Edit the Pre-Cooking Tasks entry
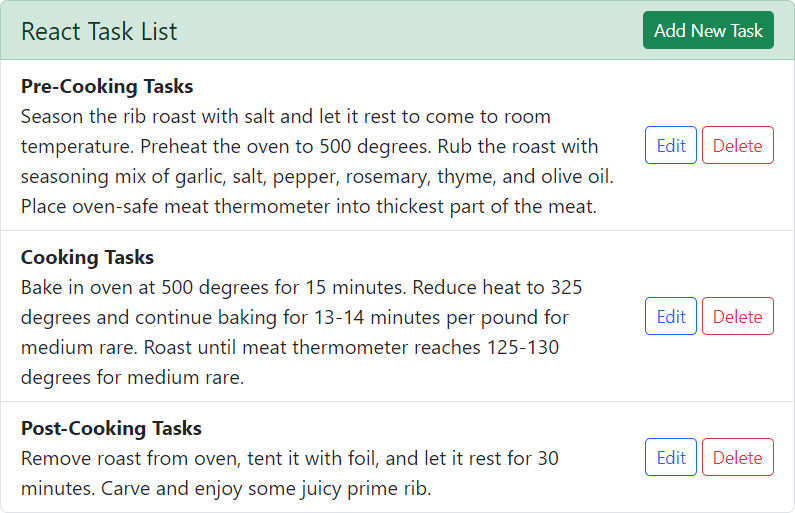Viewport: 795px width, 513px height. pos(671,146)
